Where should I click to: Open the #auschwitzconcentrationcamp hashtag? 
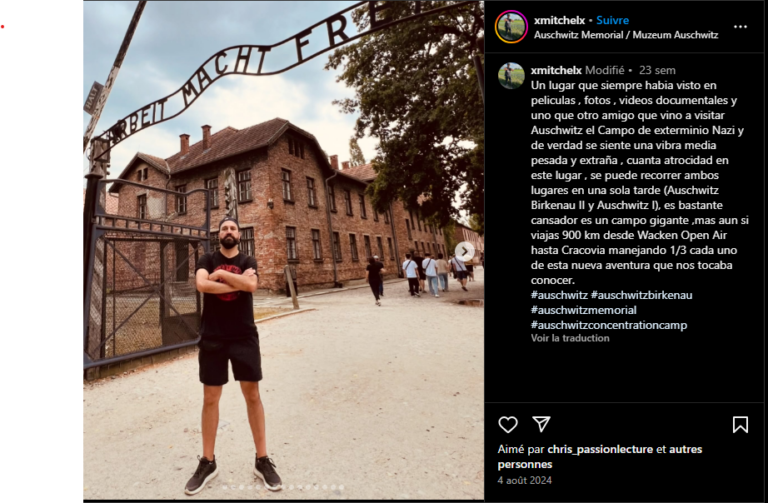(x=609, y=325)
